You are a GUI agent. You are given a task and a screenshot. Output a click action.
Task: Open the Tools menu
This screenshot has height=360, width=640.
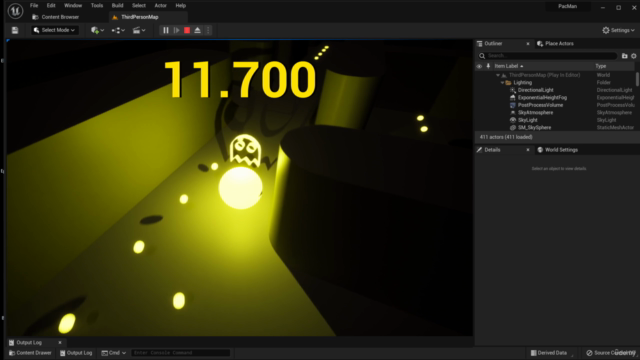tap(97, 6)
